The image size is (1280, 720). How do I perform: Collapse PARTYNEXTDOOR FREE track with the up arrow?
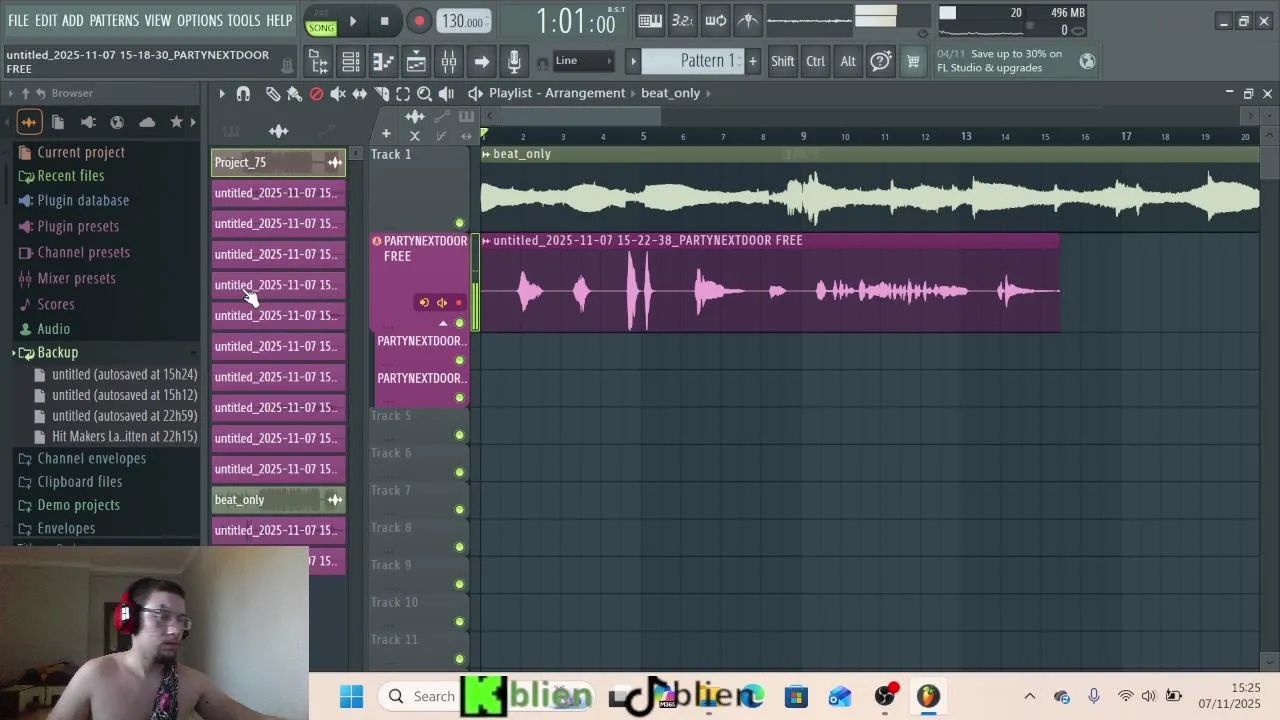click(x=443, y=323)
